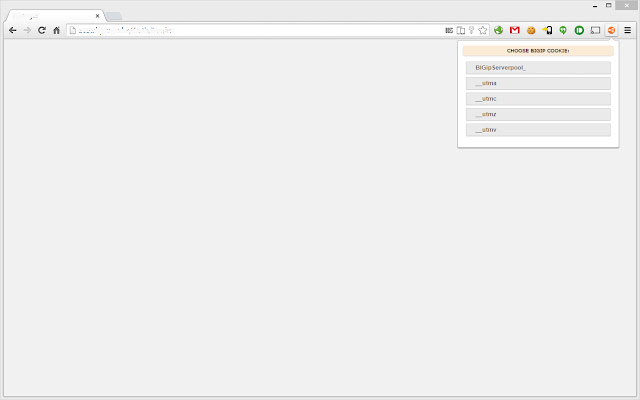
Task: Click the forward navigation arrow
Action: [27, 30]
